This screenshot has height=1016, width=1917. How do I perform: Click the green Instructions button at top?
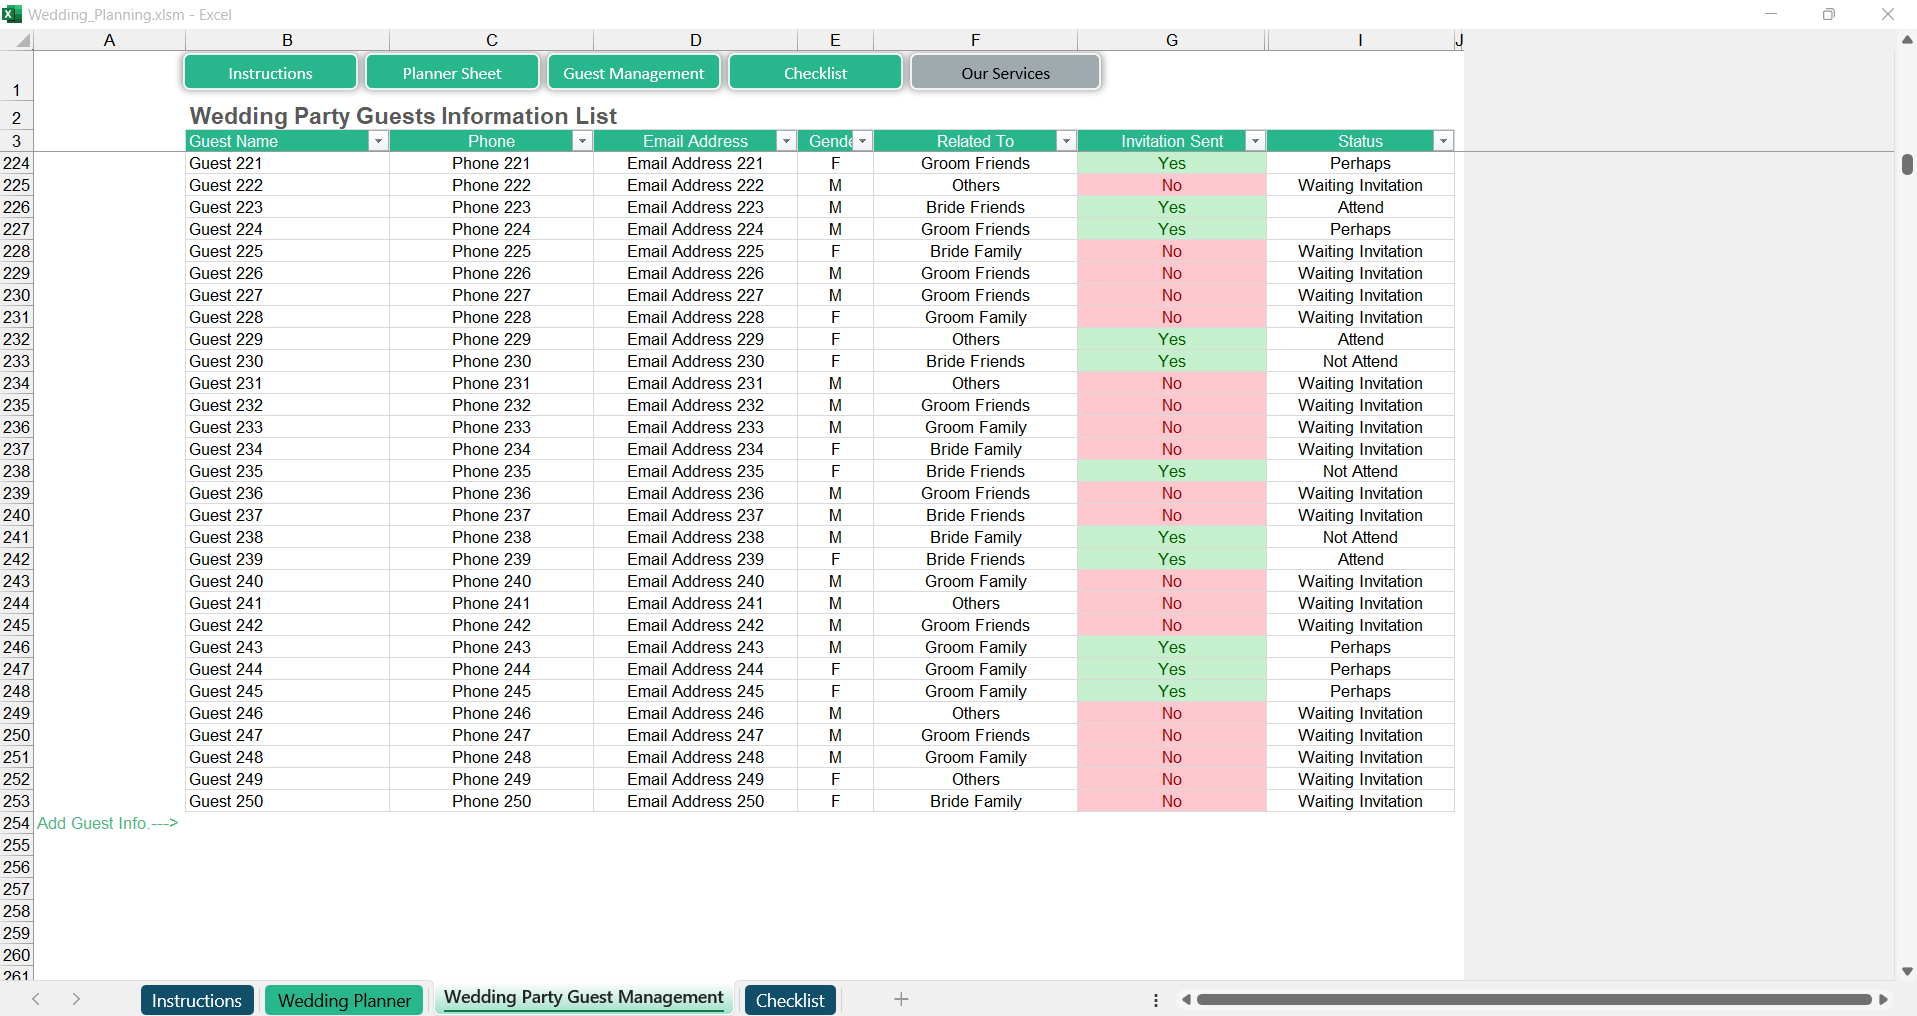(x=270, y=73)
